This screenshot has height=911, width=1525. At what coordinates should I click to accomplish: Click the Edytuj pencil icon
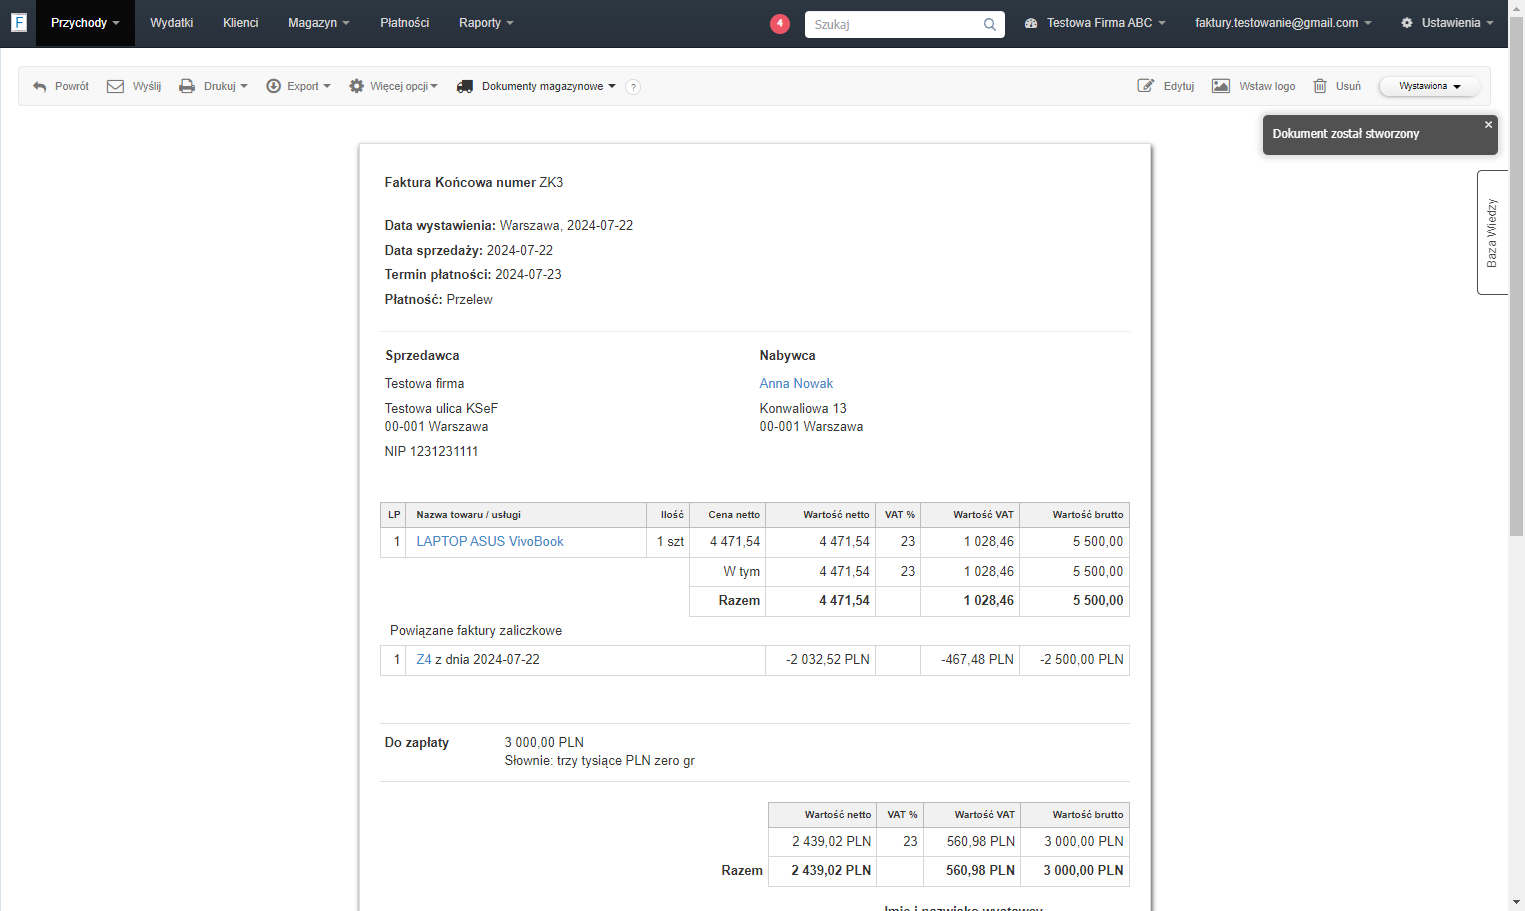1146,86
